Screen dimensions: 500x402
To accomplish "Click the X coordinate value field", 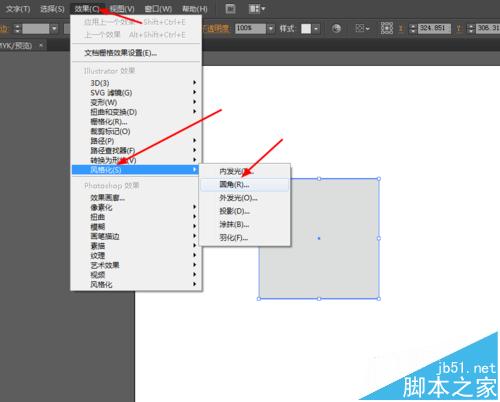I will click(434, 29).
